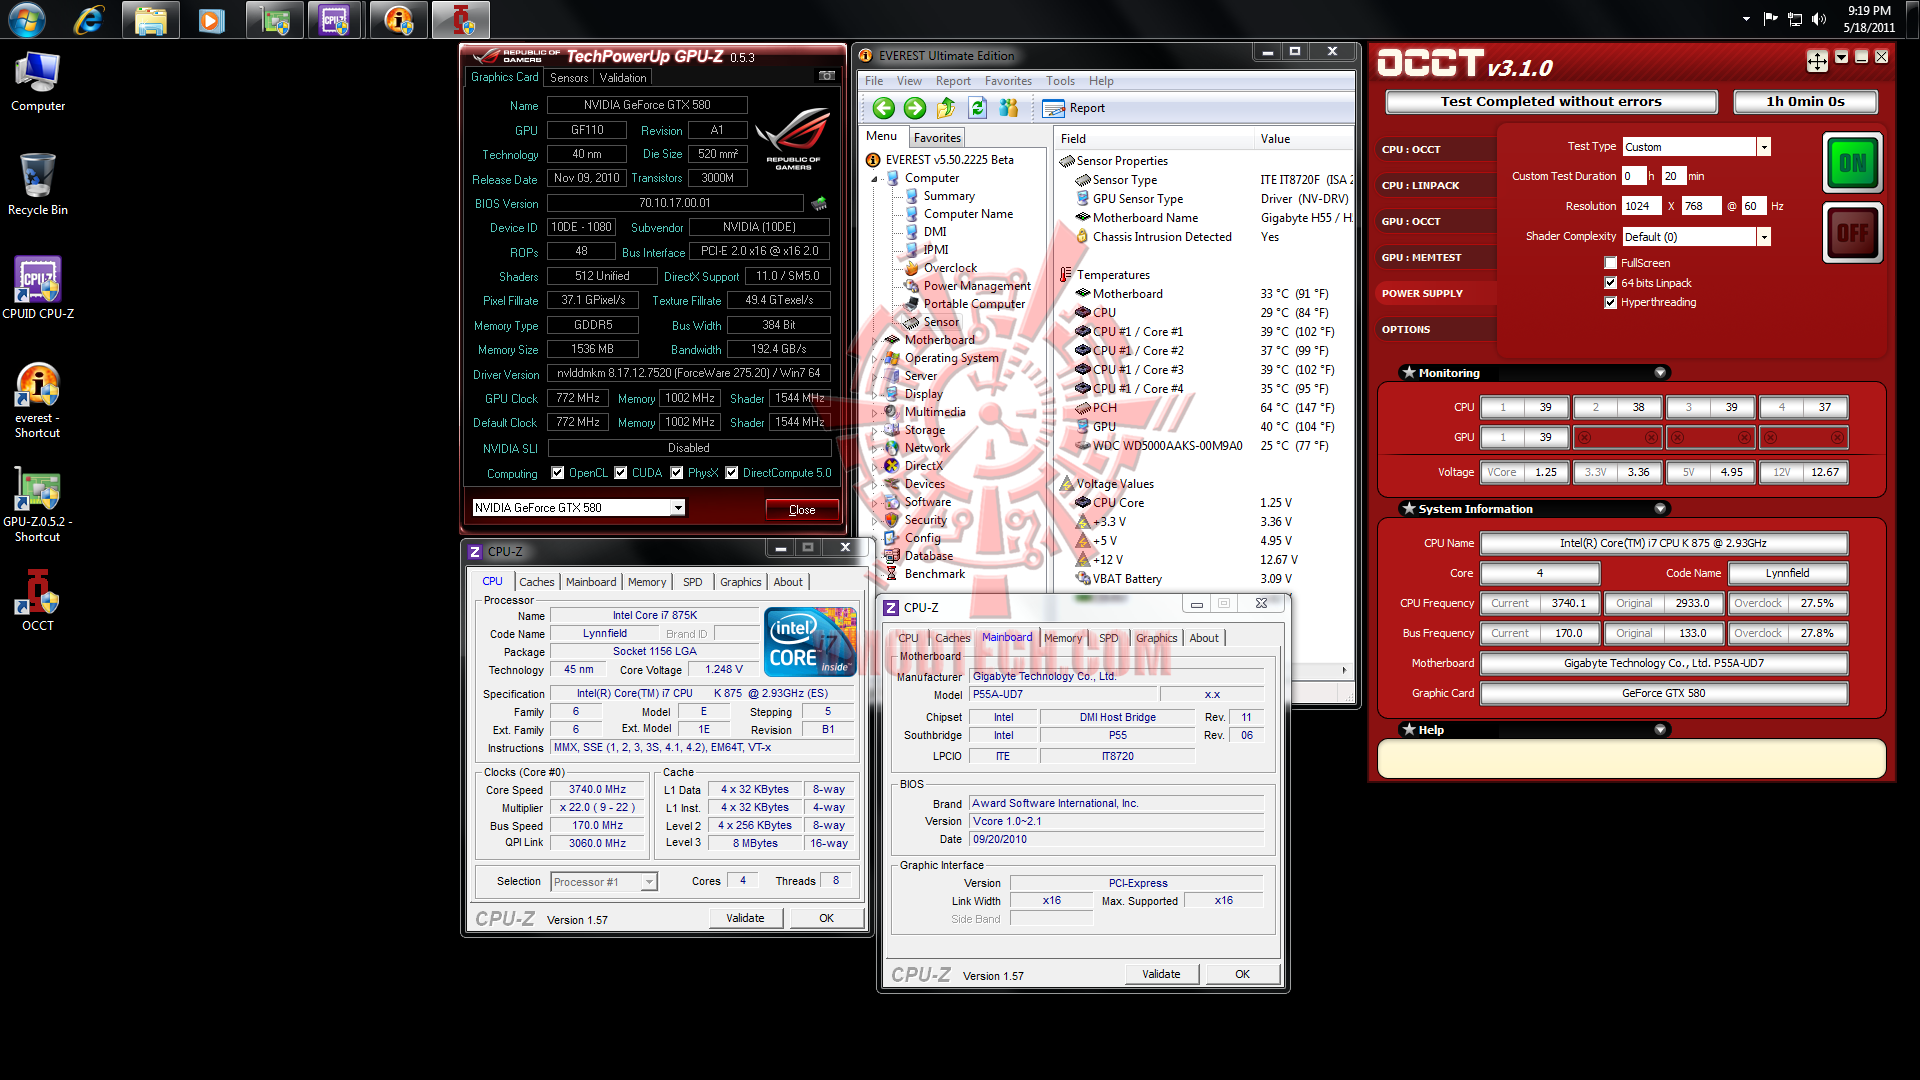
Task: Click GPU-Z screenshot camera icon
Action: click(826, 76)
